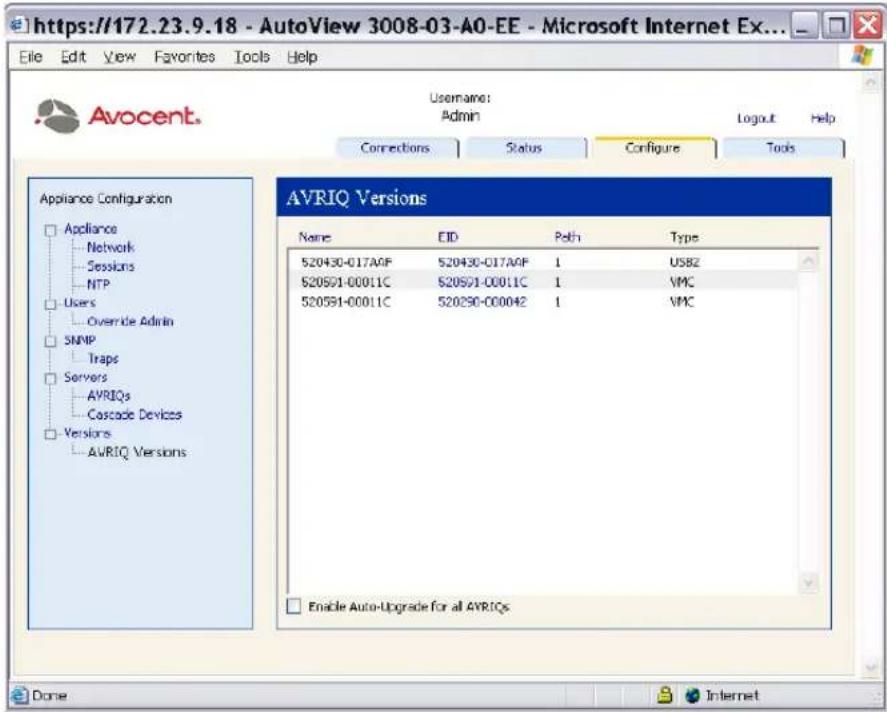887x712 pixels.
Task: Click EID link 520591-00011C
Action: click(x=483, y=282)
